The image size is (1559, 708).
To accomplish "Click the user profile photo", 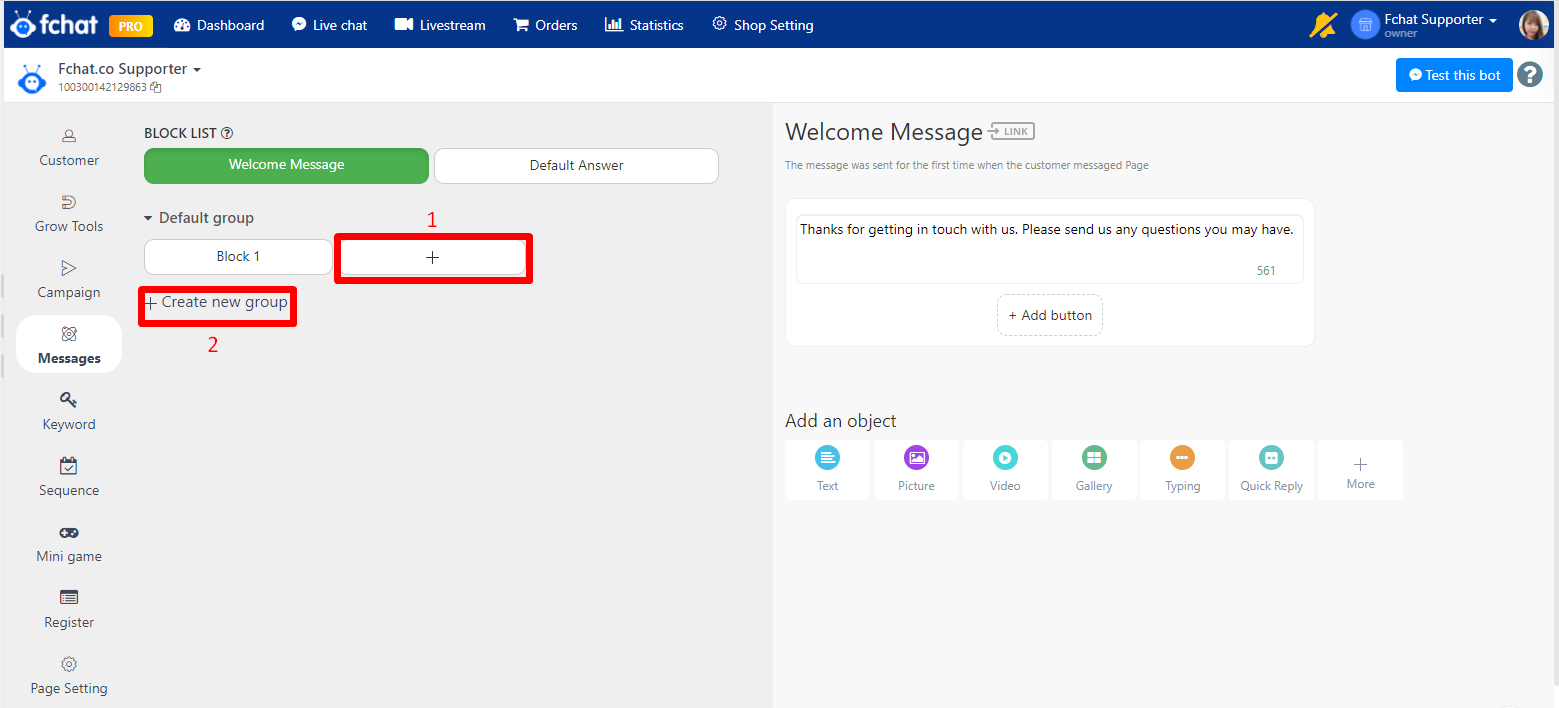I will coord(1533,25).
